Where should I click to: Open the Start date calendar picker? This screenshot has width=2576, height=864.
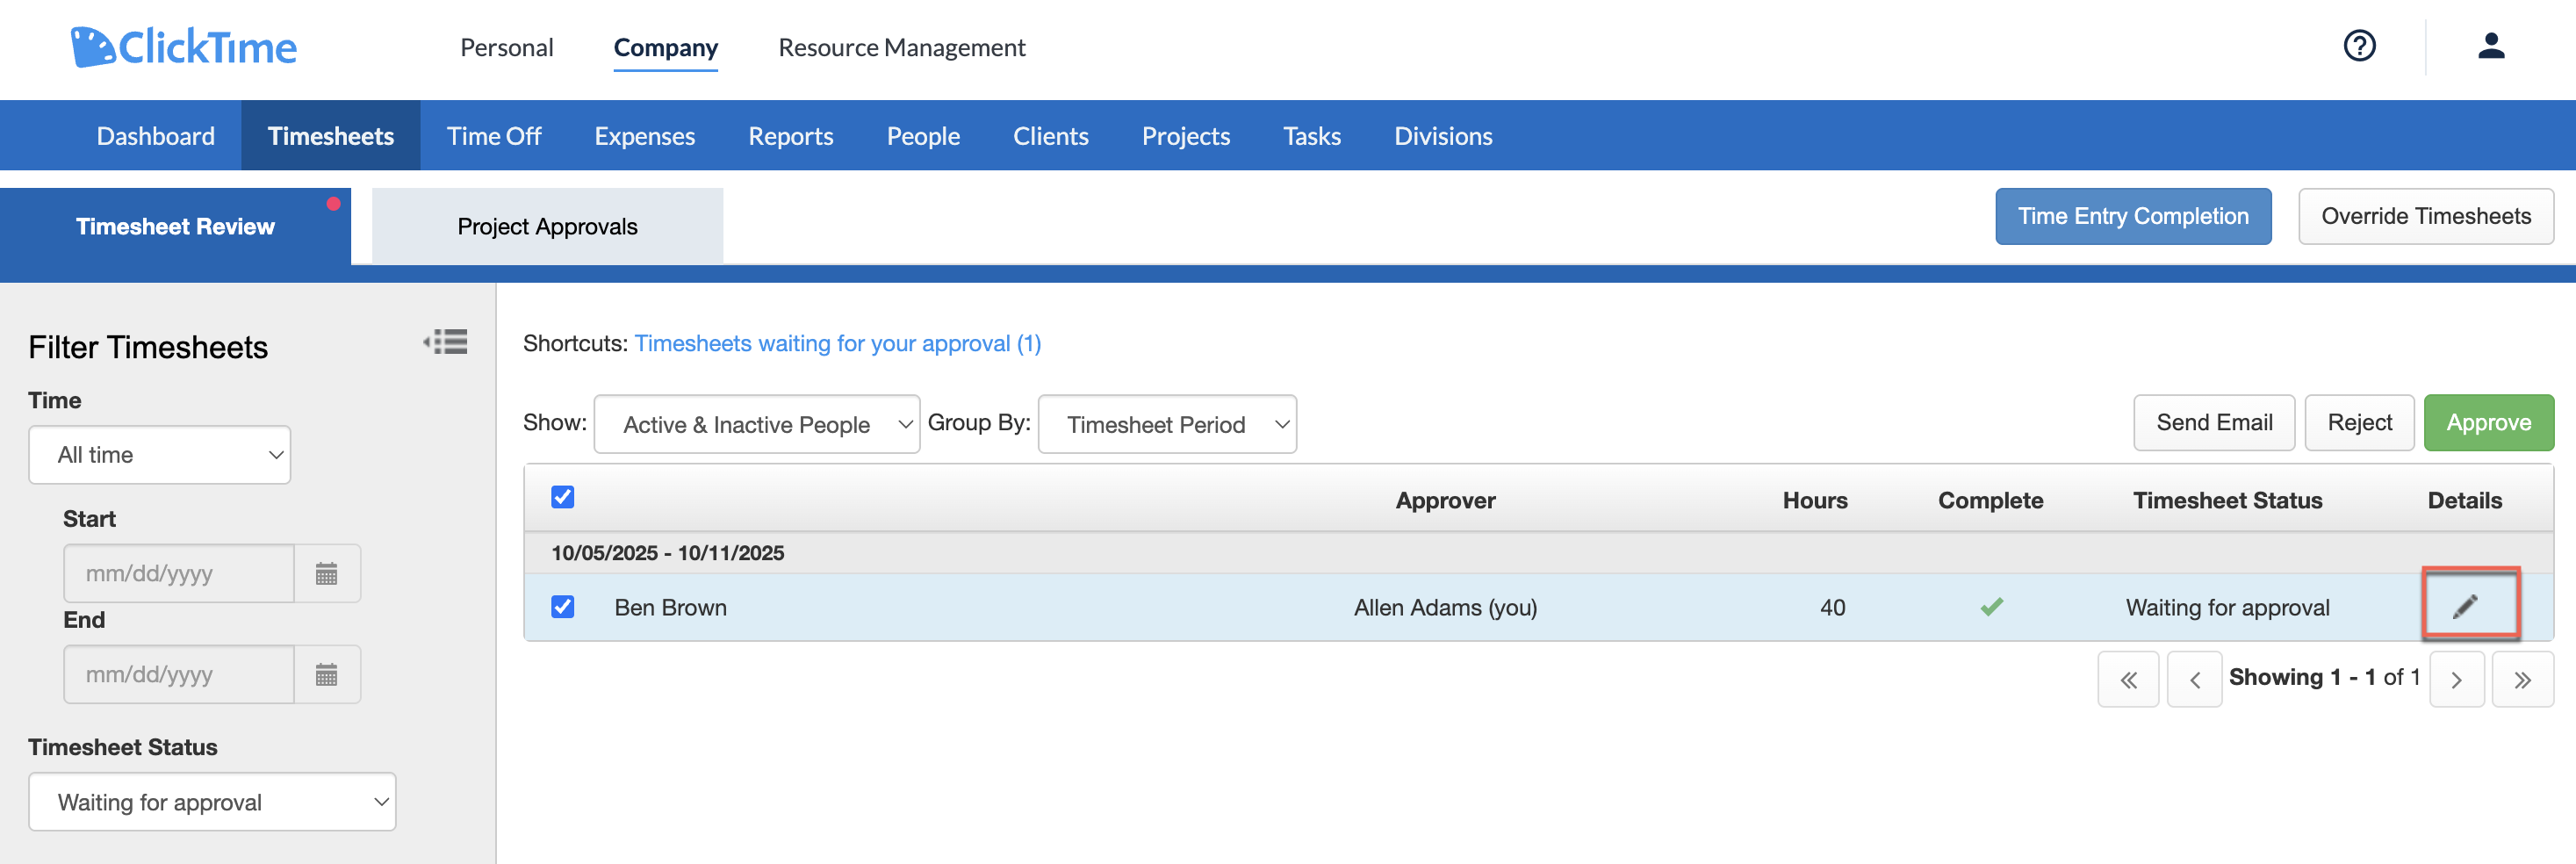[327, 572]
